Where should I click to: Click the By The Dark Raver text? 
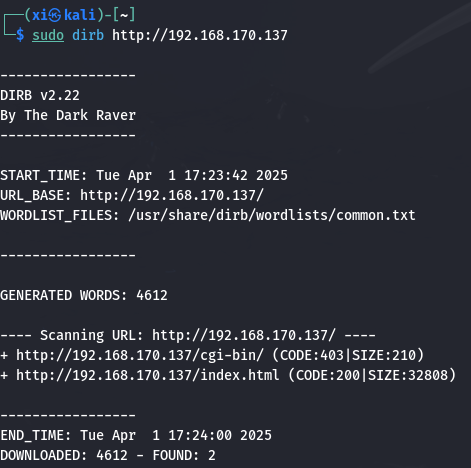tap(68, 115)
